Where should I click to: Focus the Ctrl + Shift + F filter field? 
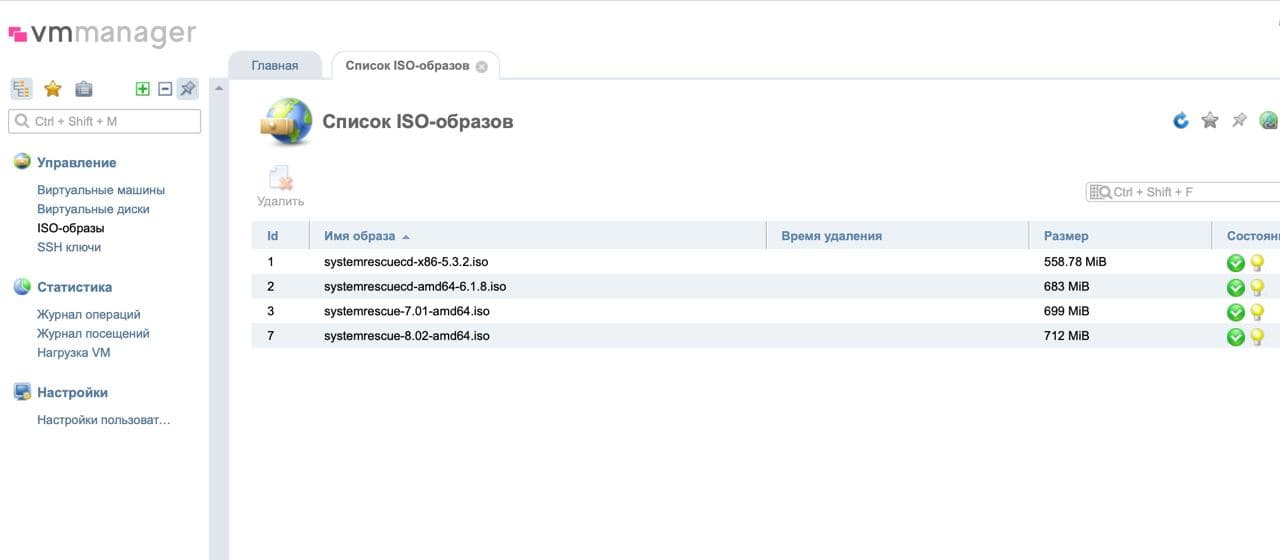[1183, 192]
